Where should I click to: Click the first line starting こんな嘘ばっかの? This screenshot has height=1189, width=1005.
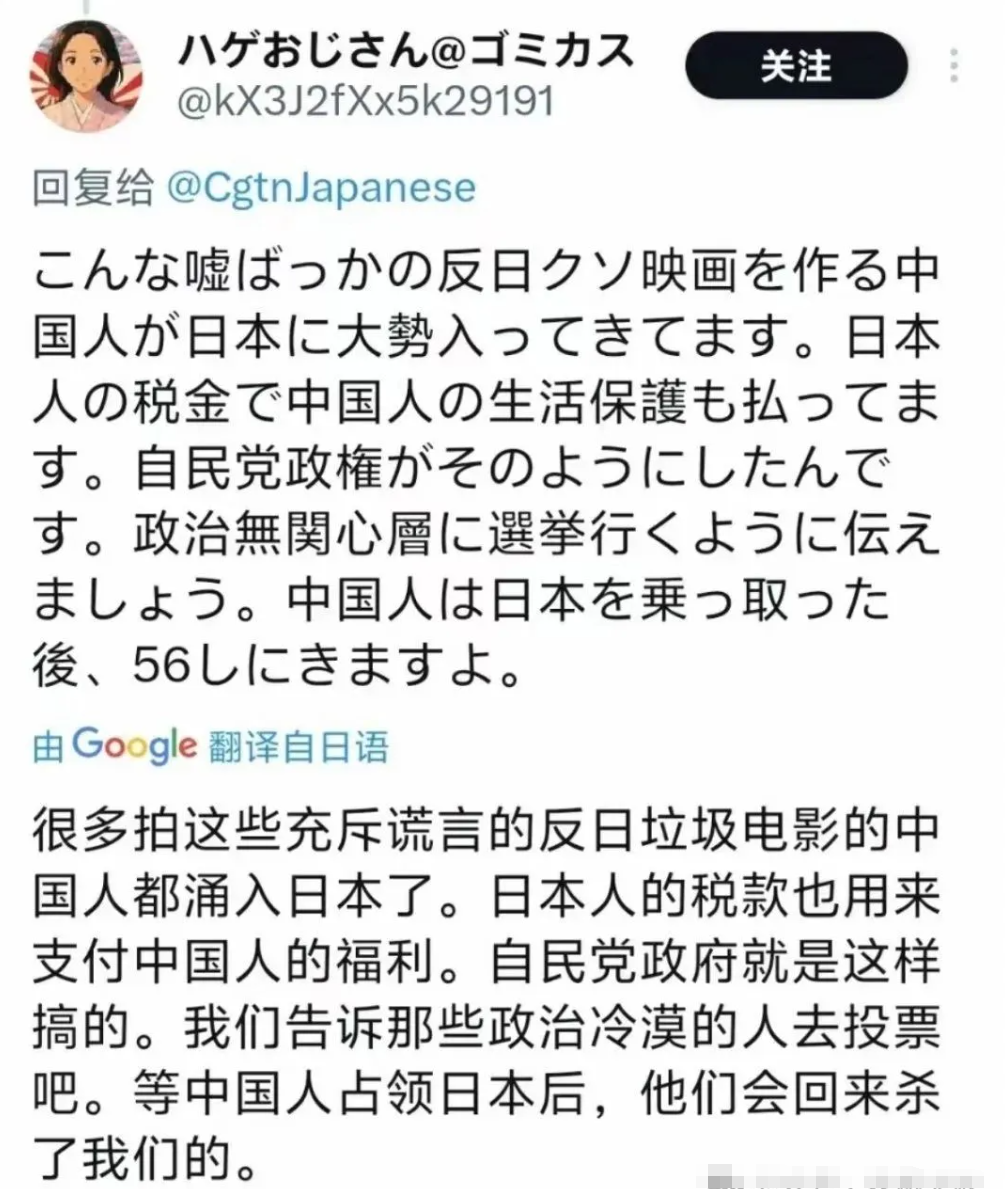[x=486, y=270]
